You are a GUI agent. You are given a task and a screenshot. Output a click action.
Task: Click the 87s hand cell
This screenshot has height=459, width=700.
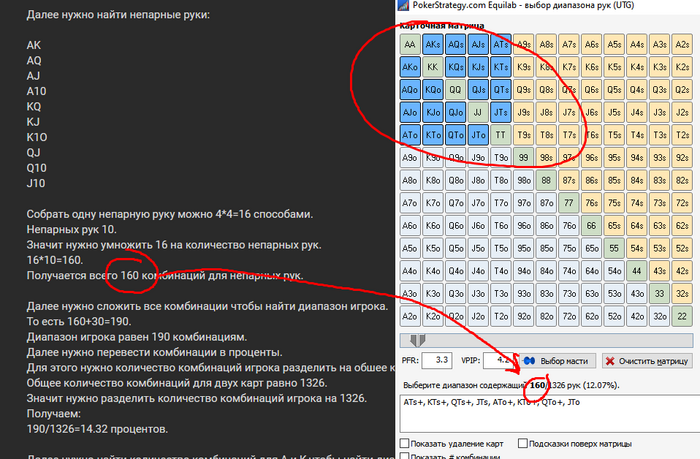point(569,180)
